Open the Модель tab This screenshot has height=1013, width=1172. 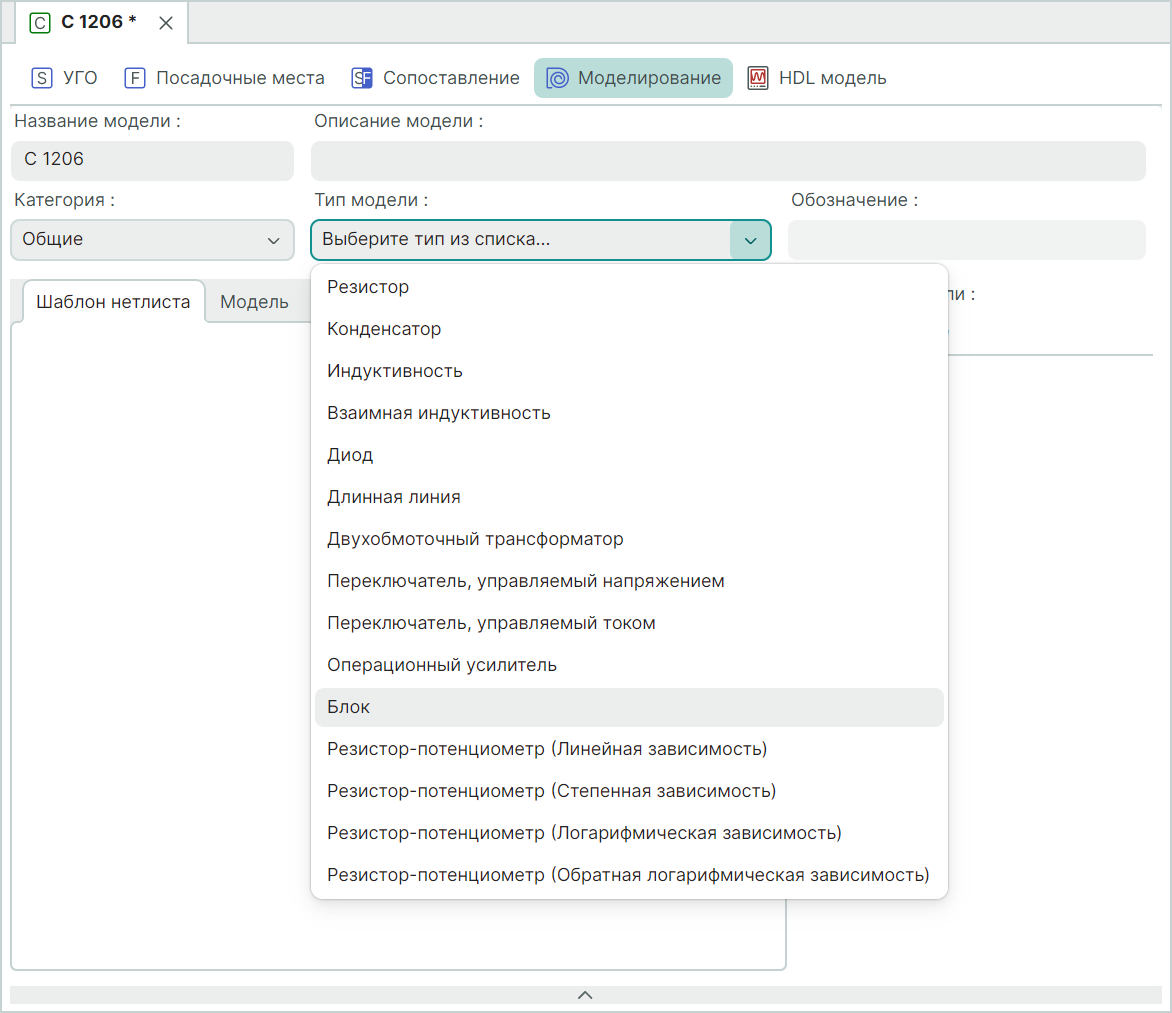(x=254, y=302)
